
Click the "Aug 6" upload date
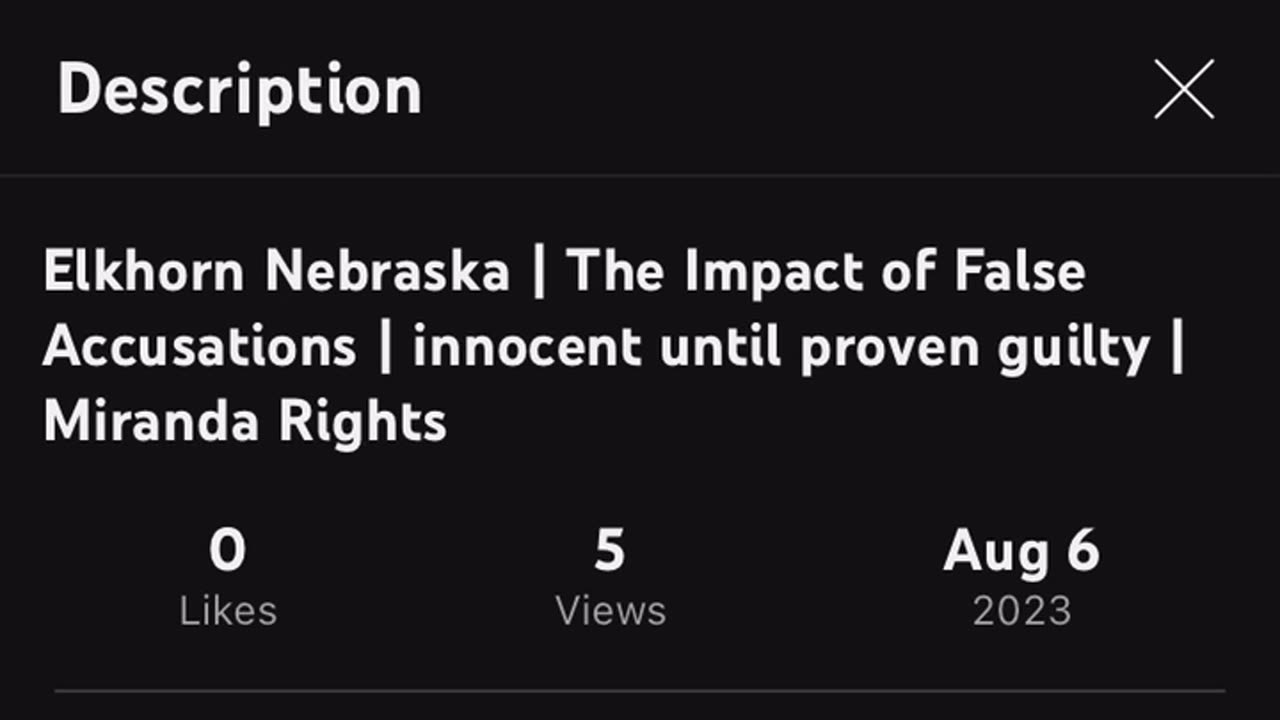(x=1021, y=551)
